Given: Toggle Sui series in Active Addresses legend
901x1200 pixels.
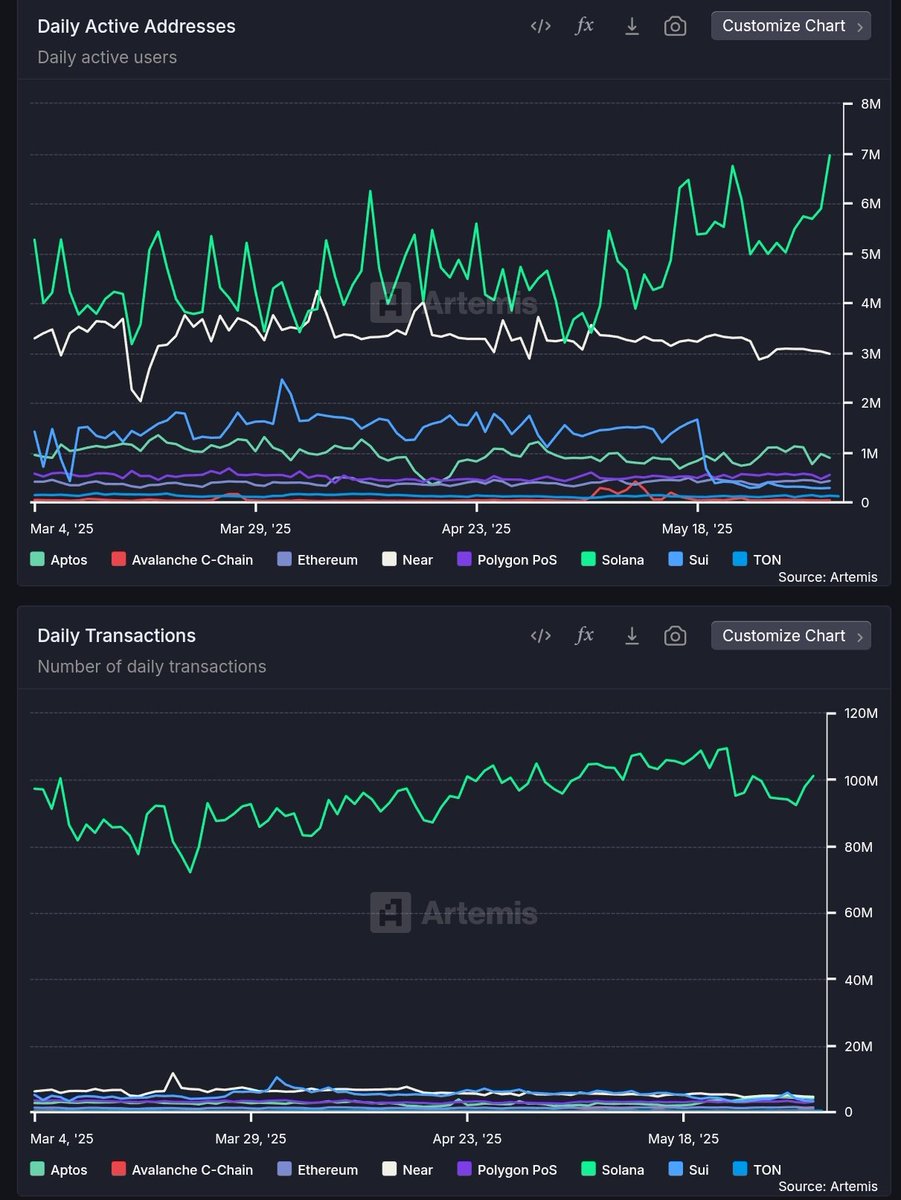Looking at the screenshot, I should (688, 560).
